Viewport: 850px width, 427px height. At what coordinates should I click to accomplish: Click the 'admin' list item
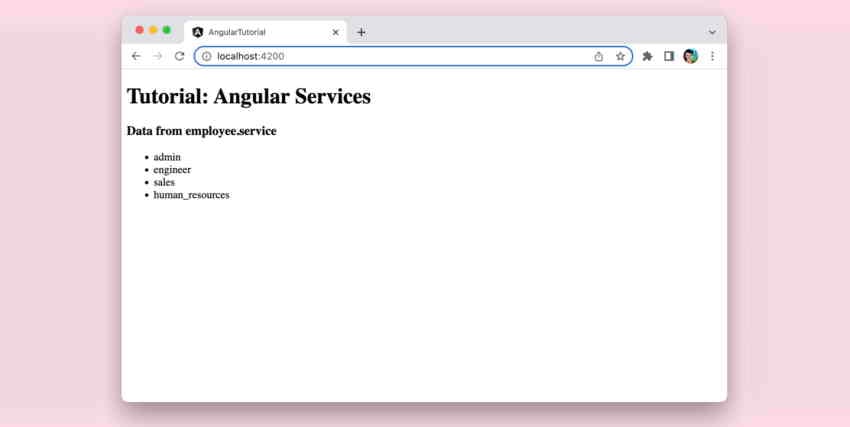click(167, 157)
